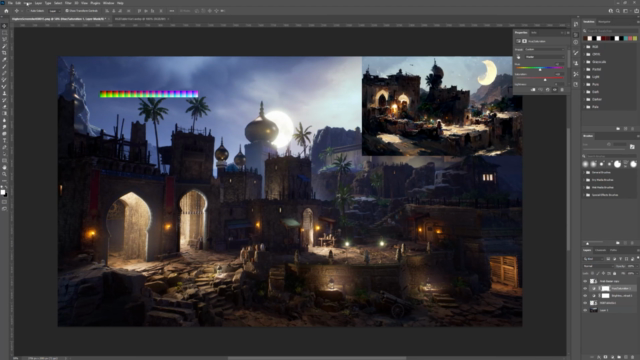Delete adjustment layer via Properties trash icon
This screenshot has width=640, height=360.
[x=562, y=90]
